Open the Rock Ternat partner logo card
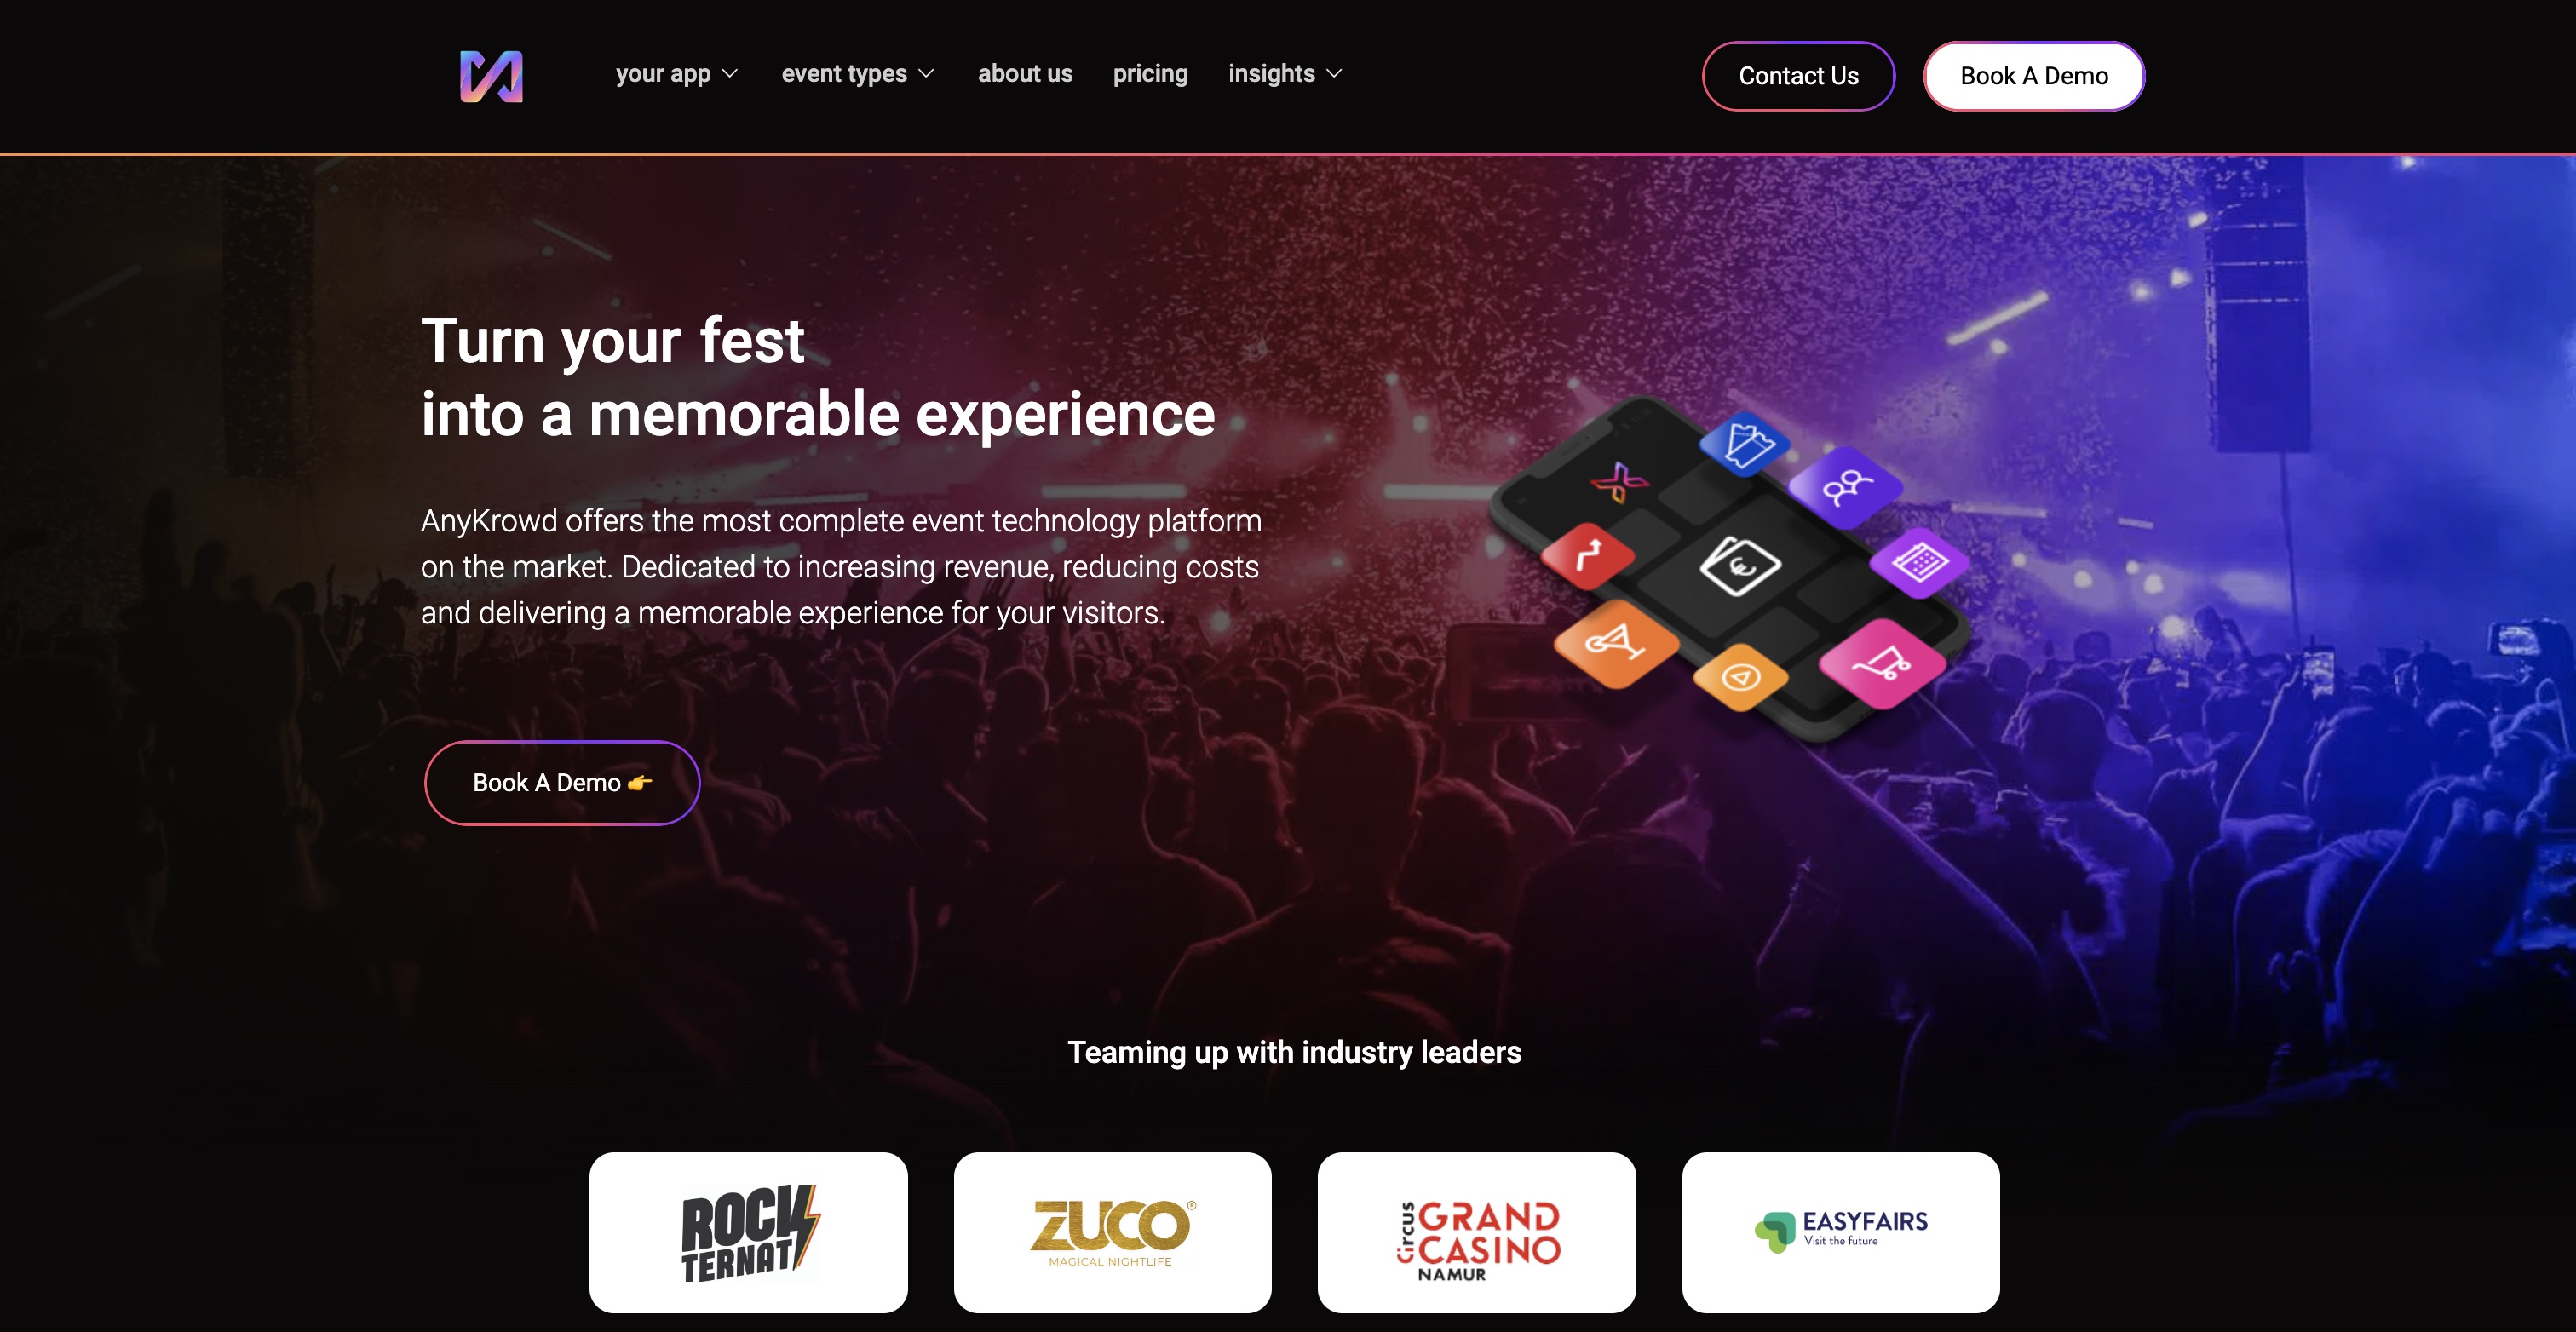The height and width of the screenshot is (1332, 2576). tap(748, 1232)
